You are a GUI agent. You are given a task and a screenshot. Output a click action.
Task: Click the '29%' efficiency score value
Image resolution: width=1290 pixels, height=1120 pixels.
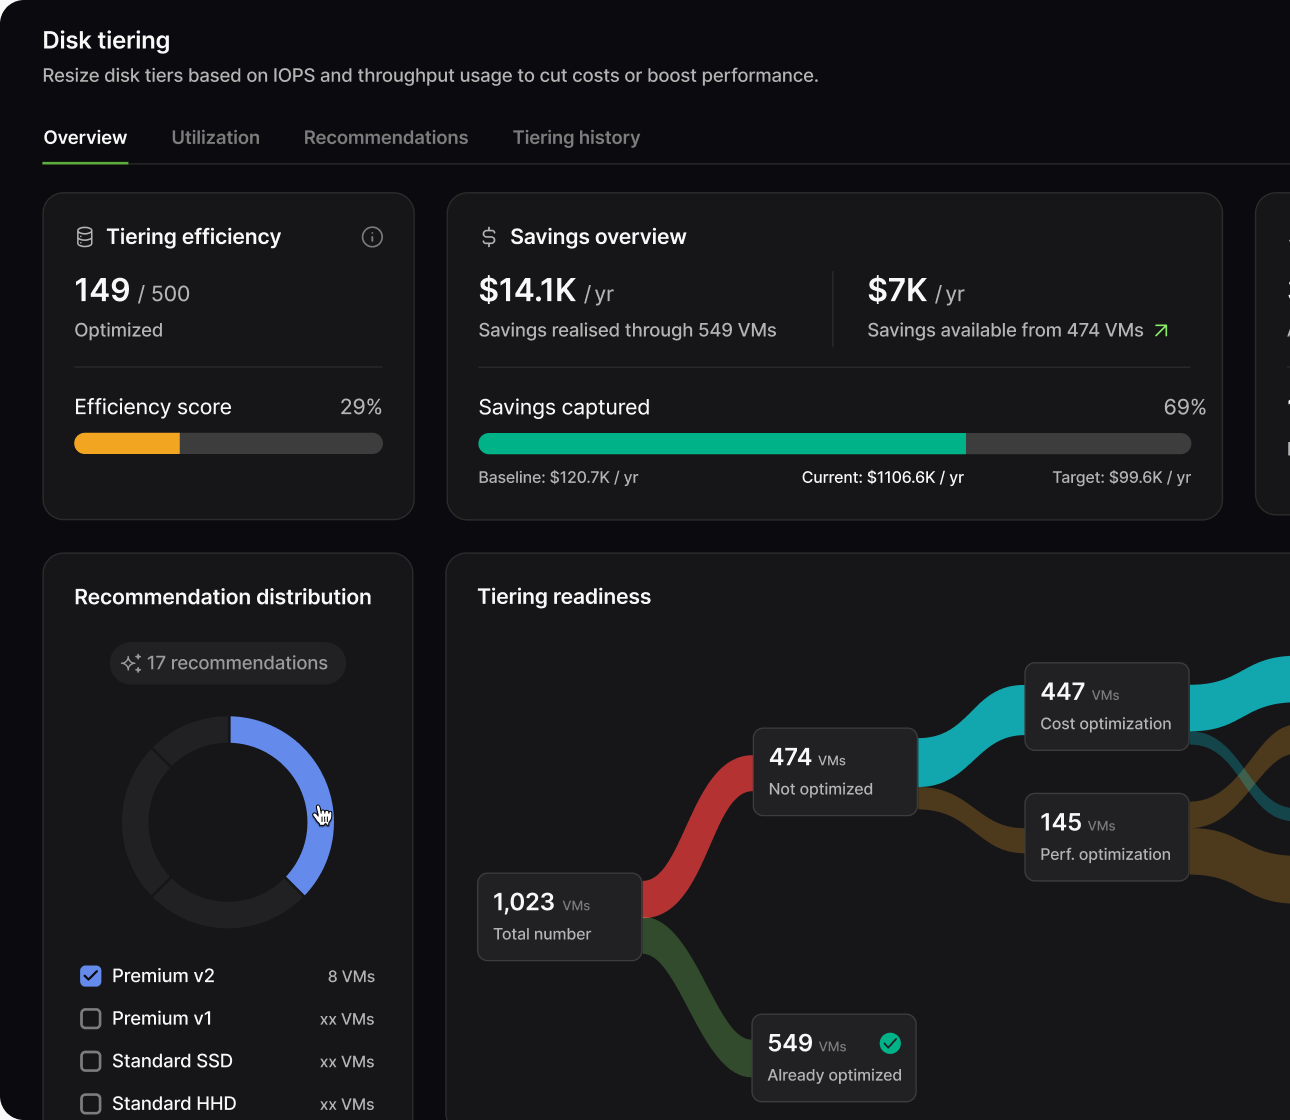pos(361,407)
